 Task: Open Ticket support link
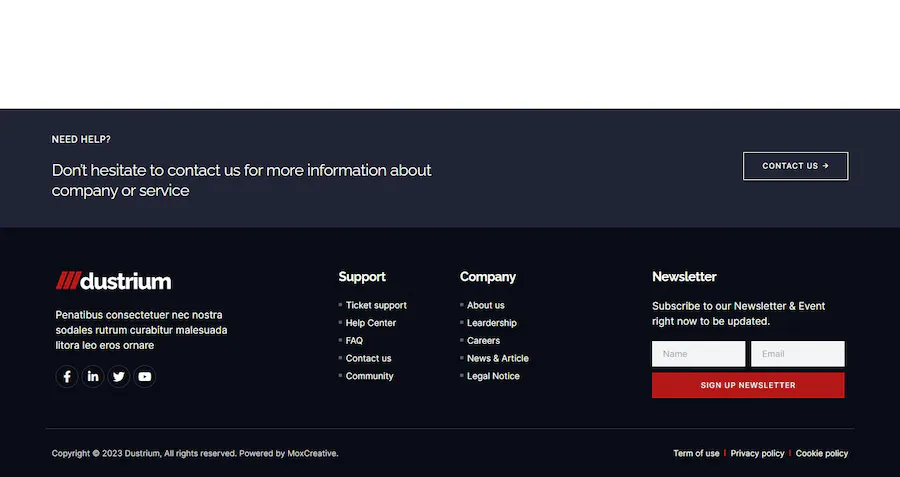(x=376, y=305)
